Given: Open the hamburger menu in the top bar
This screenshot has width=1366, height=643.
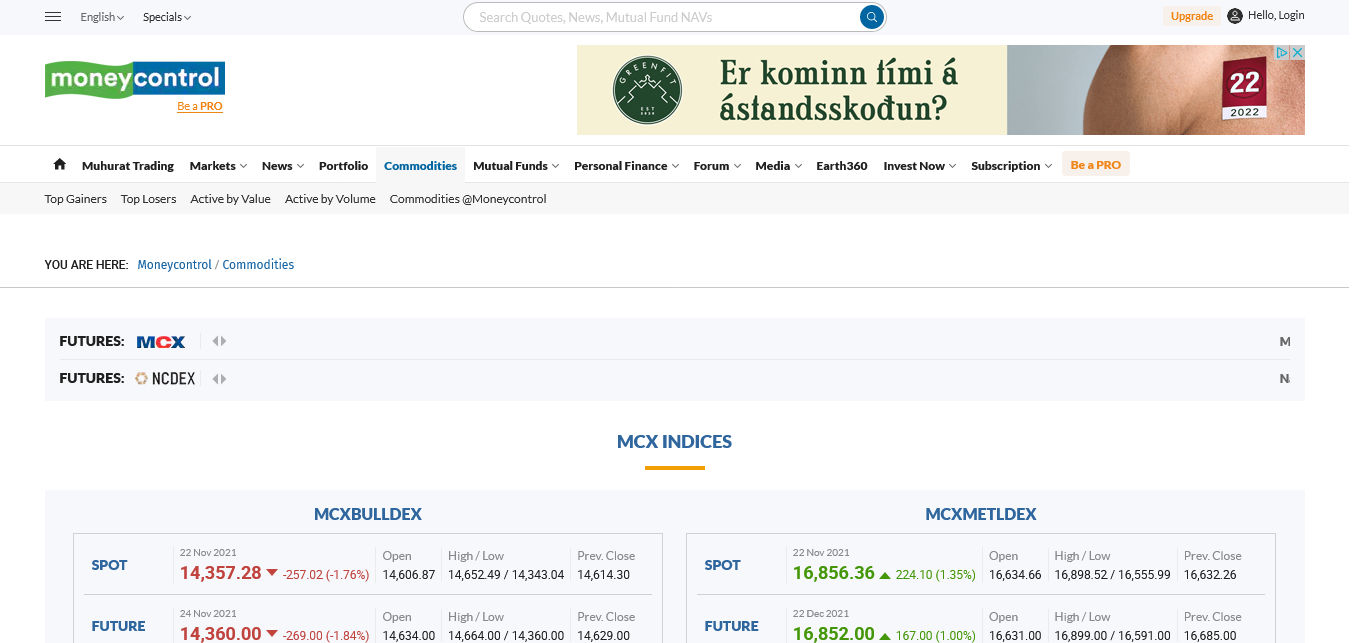Looking at the screenshot, I should [54, 17].
